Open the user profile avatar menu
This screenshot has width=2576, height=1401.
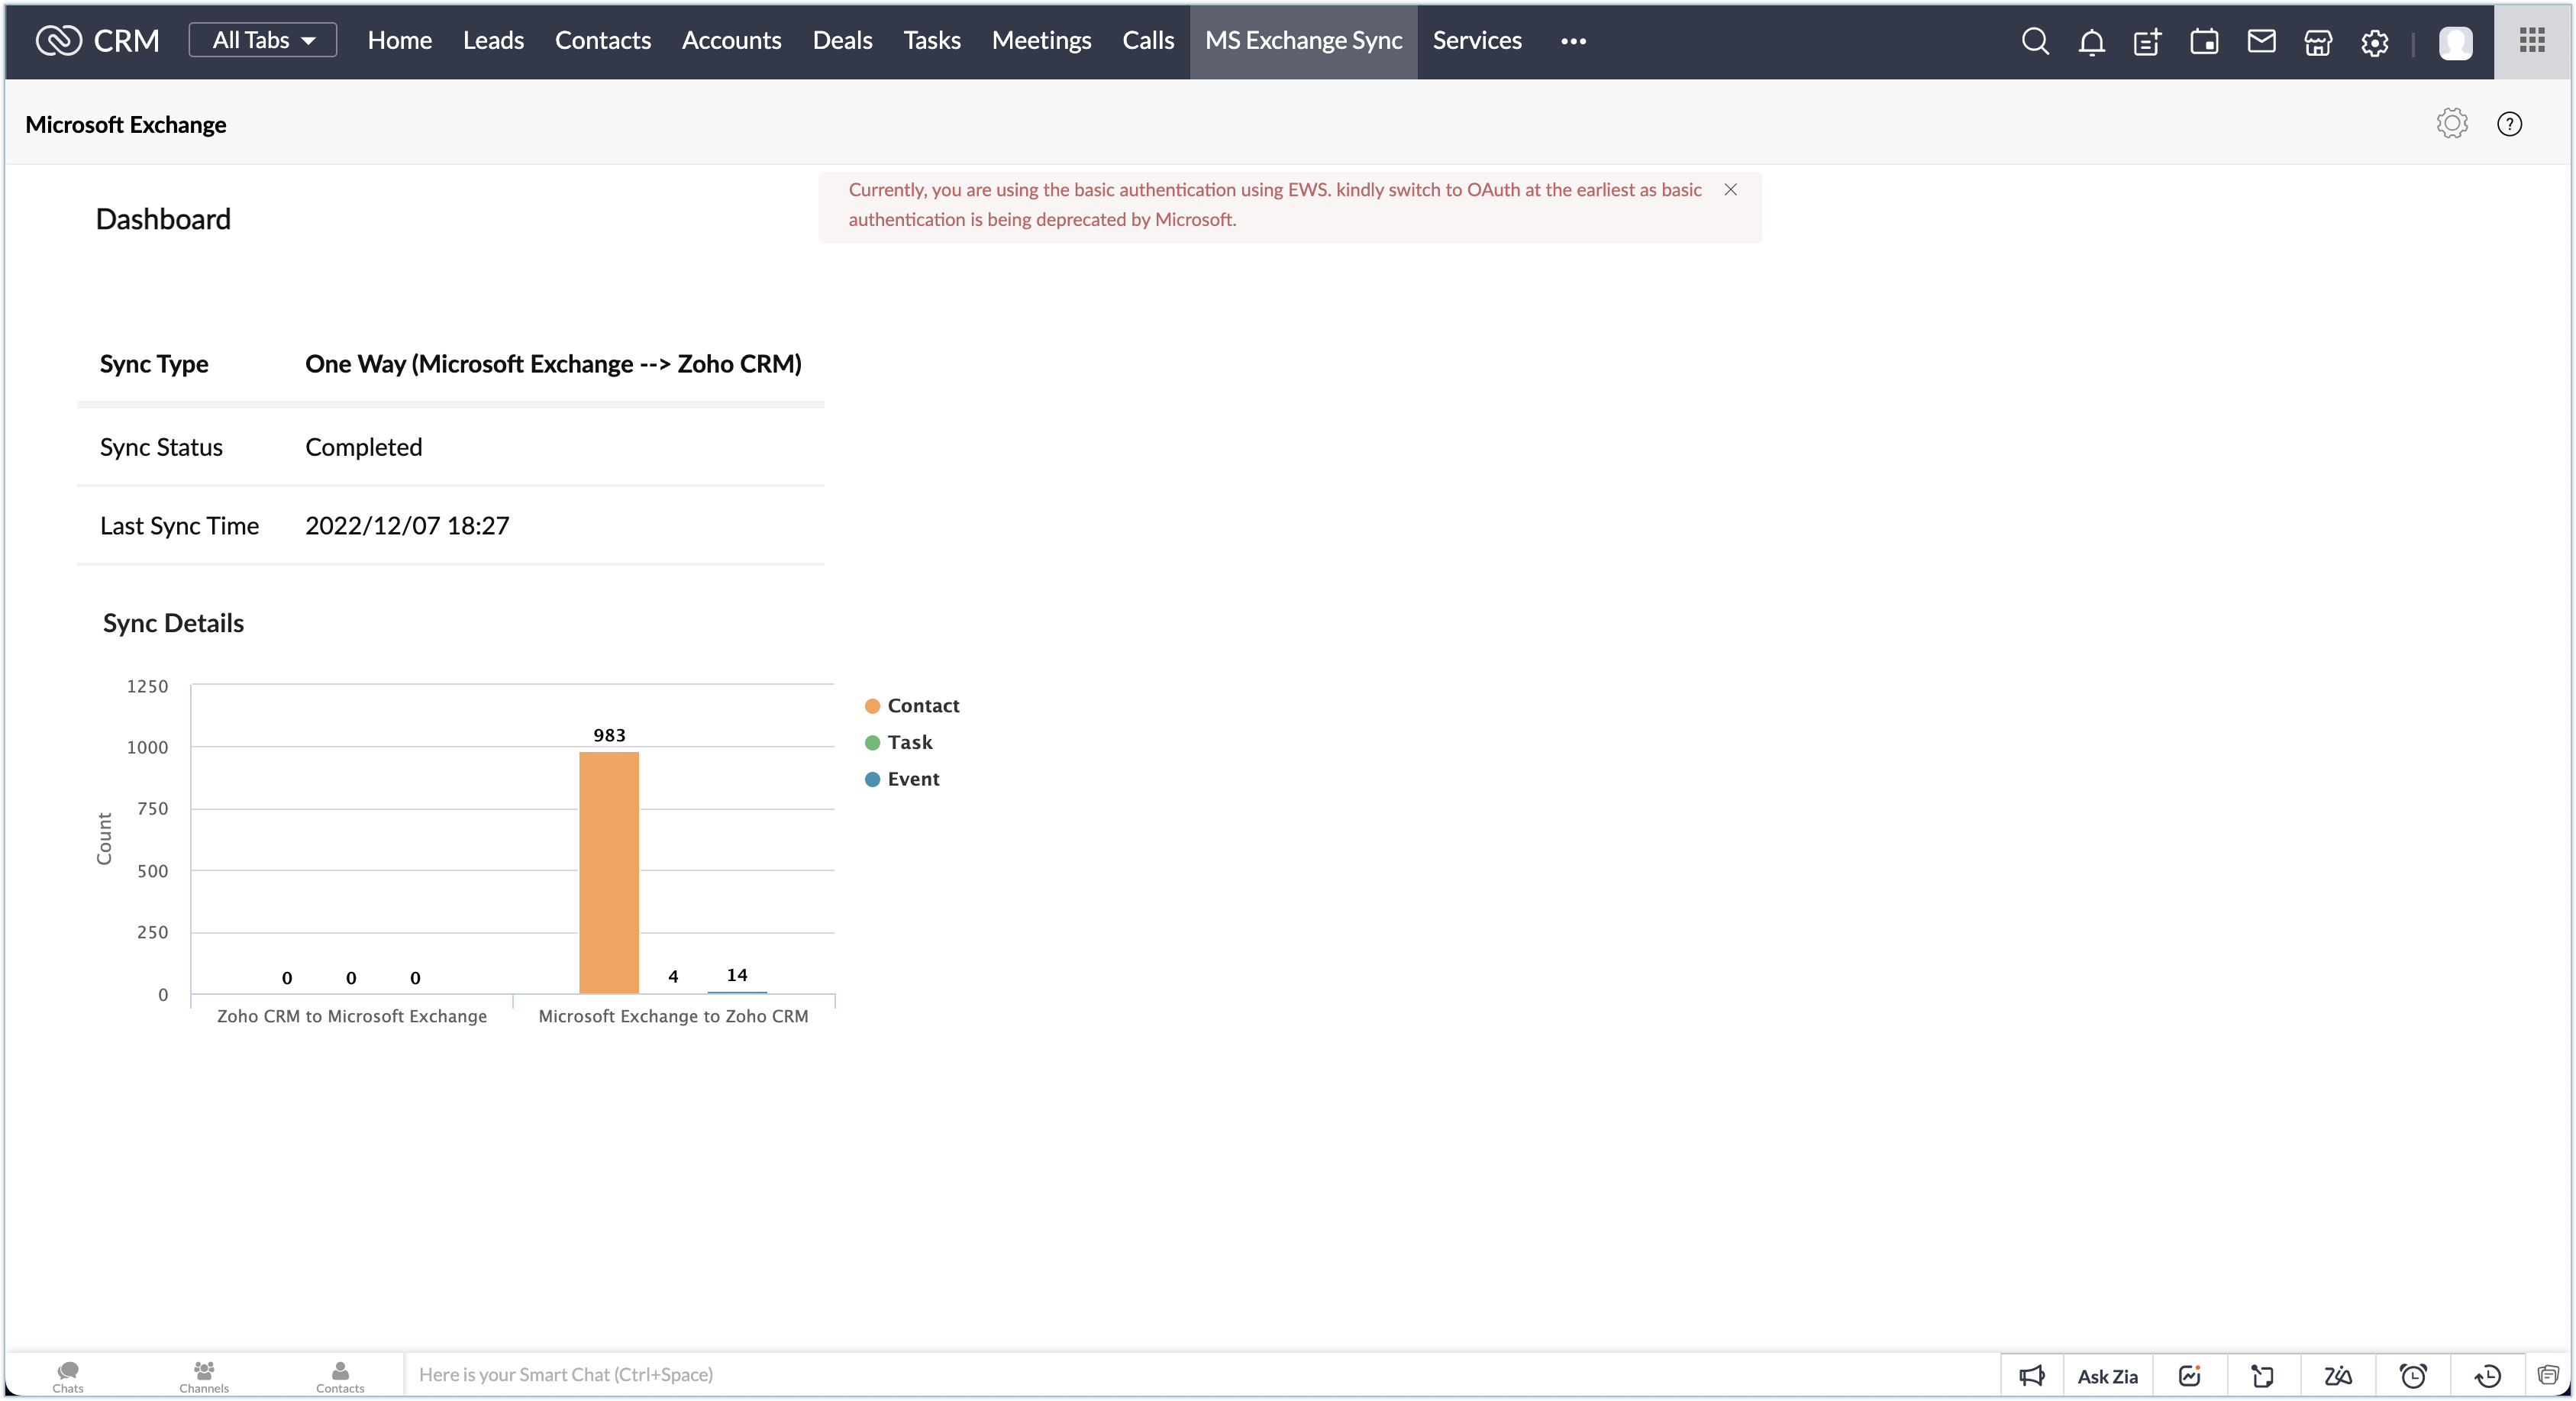pos(2455,43)
